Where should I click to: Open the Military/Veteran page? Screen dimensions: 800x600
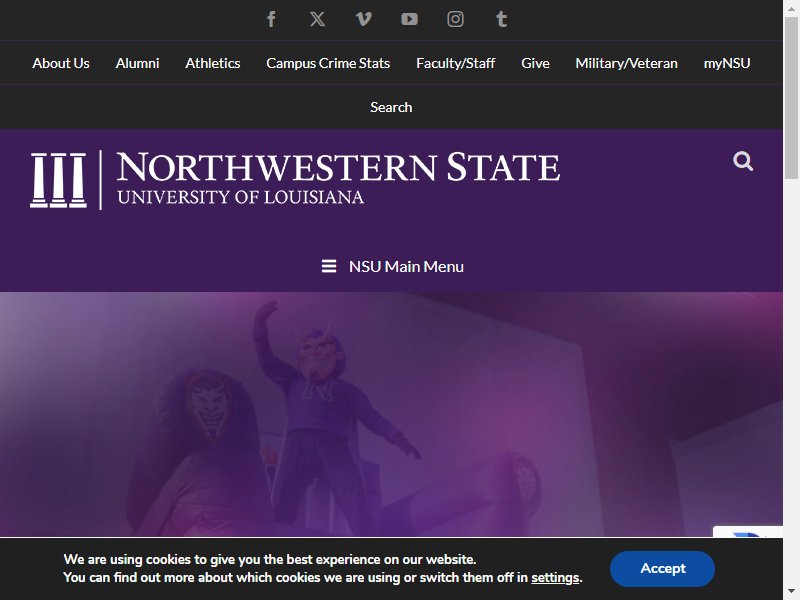tap(627, 63)
